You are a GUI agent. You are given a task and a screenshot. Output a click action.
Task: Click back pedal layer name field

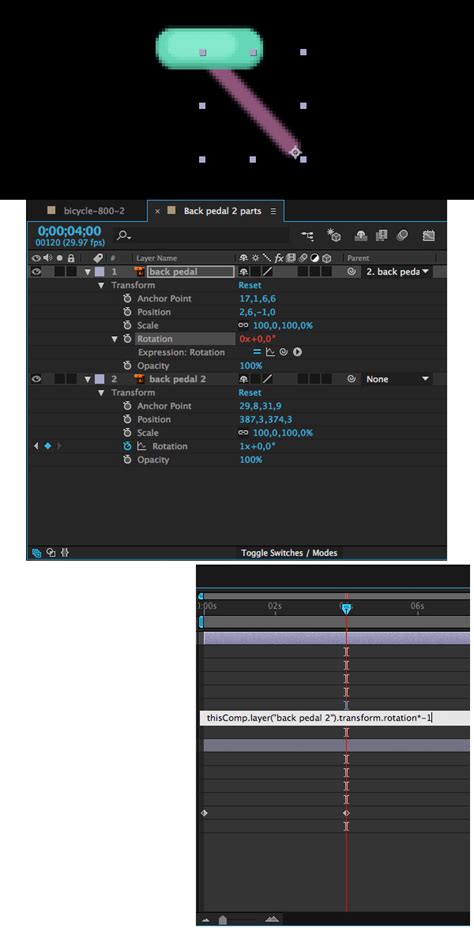(190, 272)
